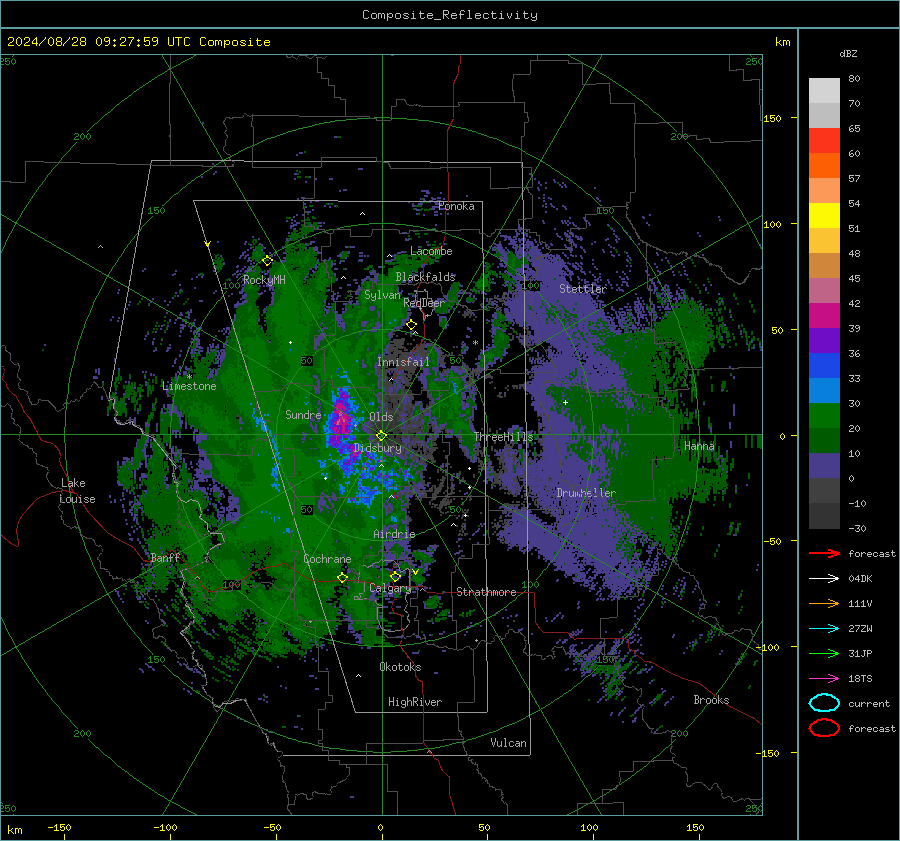Pick the bright green 20-30 dBZ swatch

[824, 416]
